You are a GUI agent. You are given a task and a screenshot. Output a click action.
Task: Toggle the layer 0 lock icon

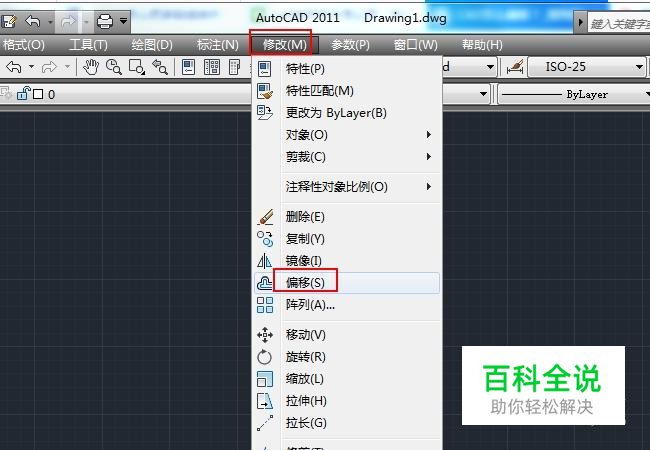24,94
